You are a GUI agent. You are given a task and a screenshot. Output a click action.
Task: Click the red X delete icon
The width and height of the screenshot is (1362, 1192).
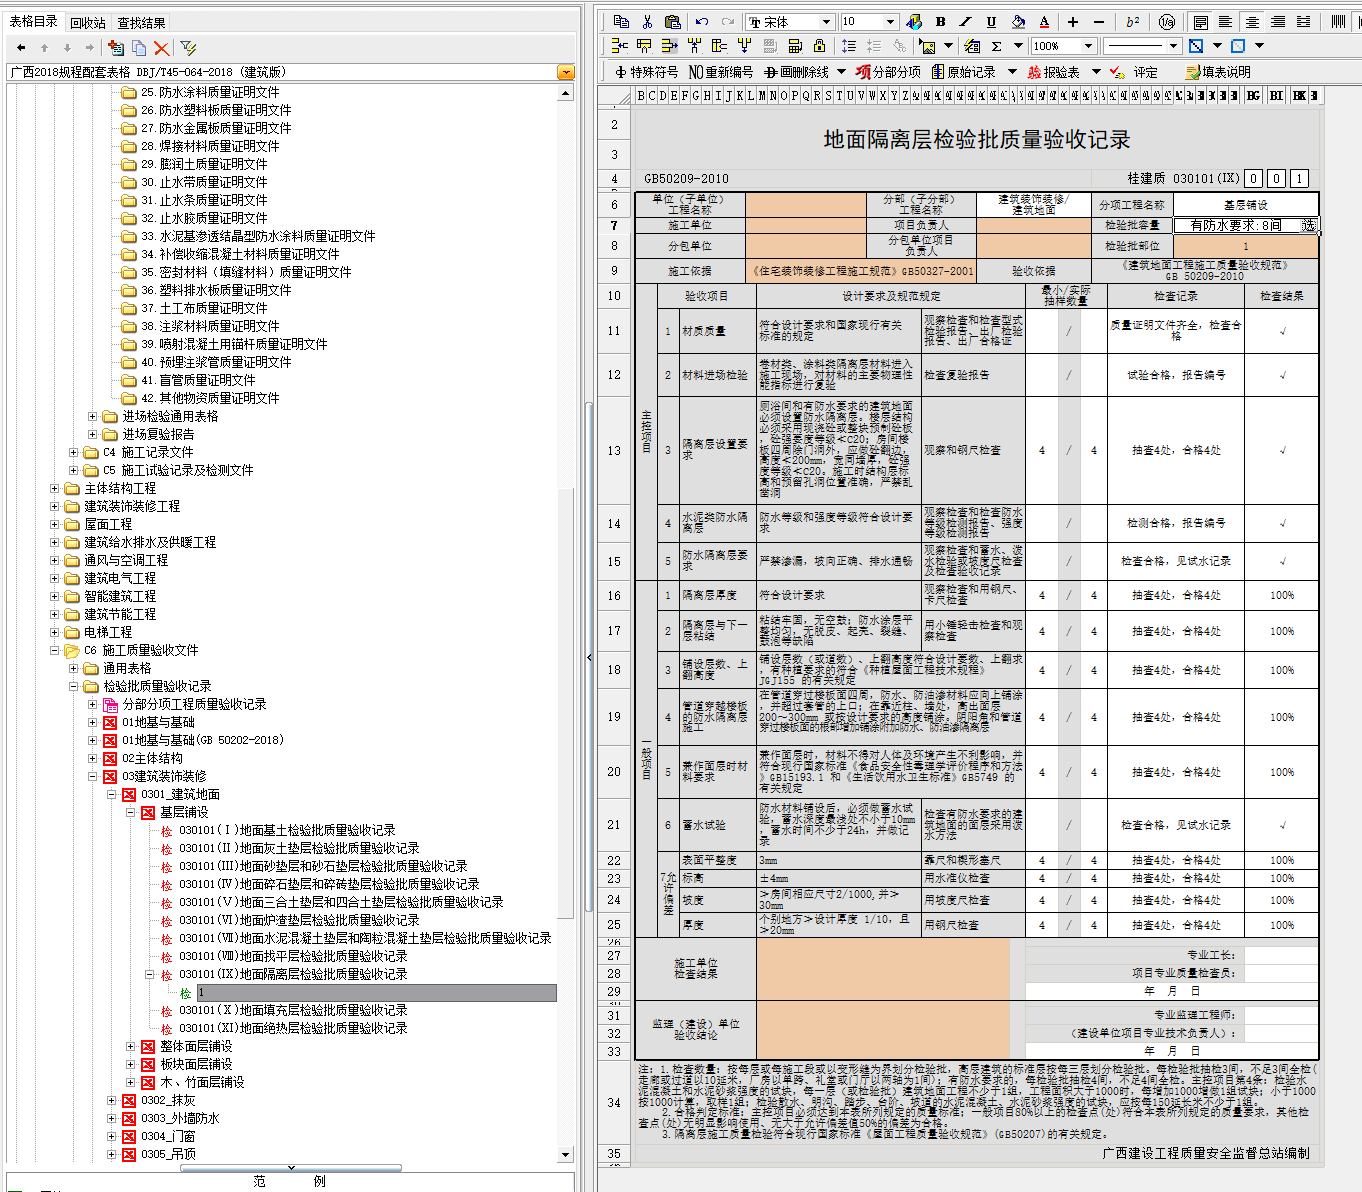pos(162,47)
